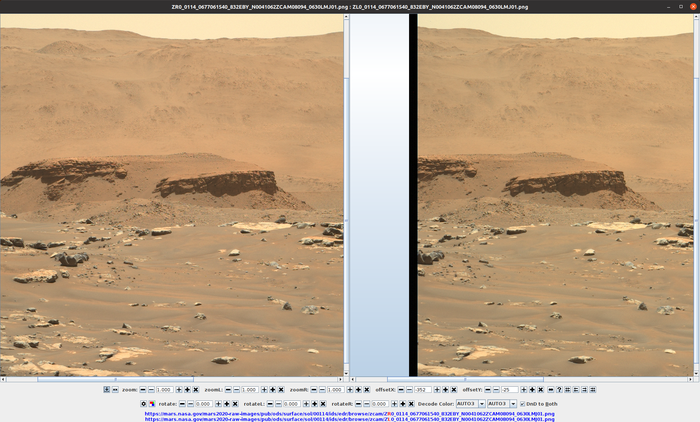Click the offsetY value field showing -25
Image resolution: width=700 pixels, height=422 pixels.
click(509, 390)
